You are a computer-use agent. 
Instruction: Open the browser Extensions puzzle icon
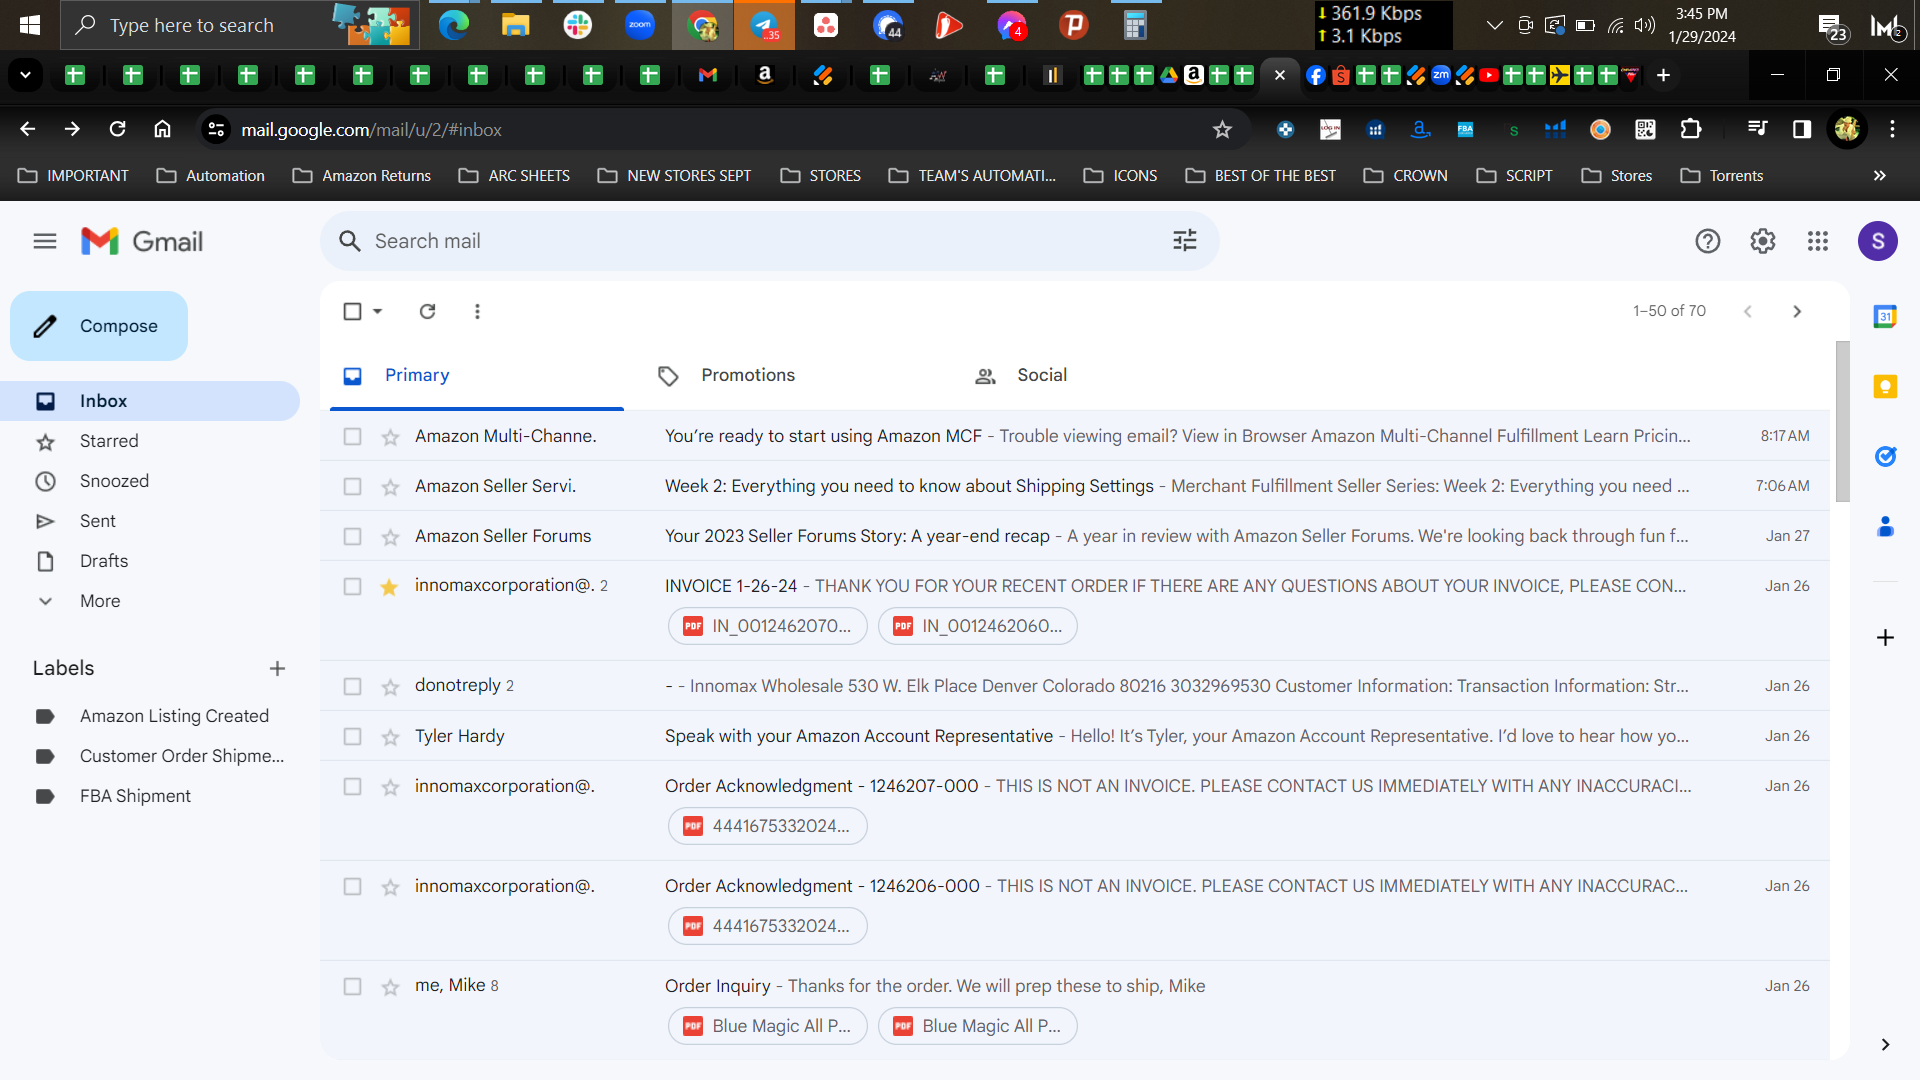click(x=1691, y=129)
